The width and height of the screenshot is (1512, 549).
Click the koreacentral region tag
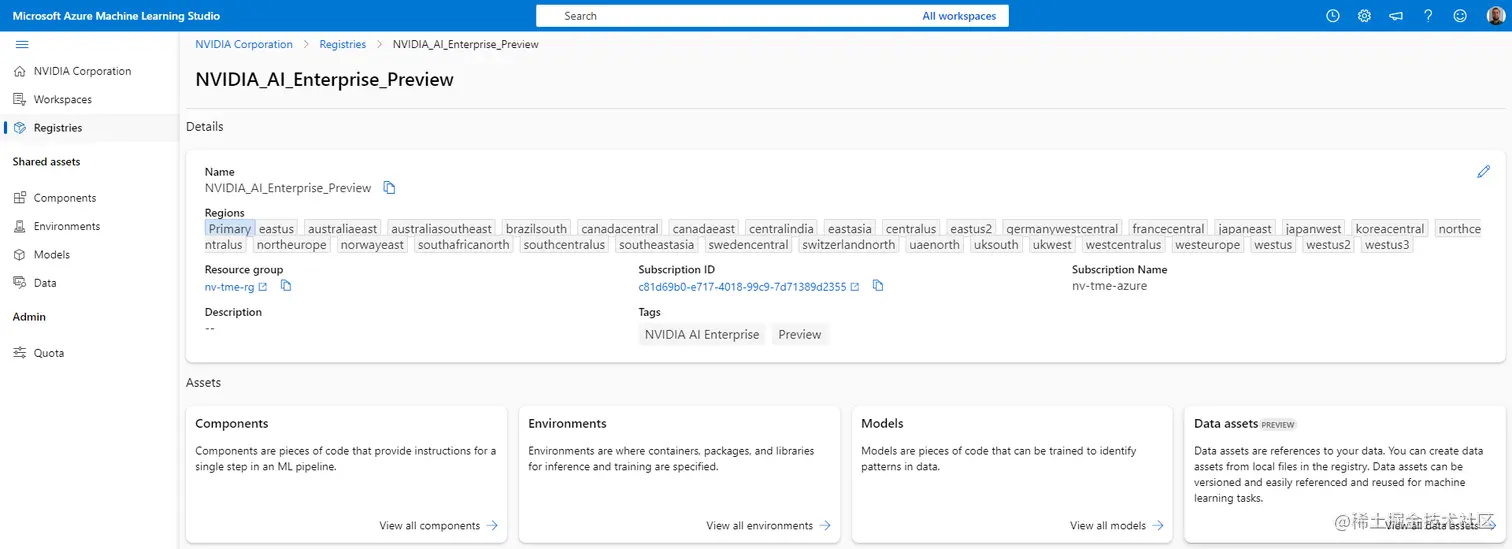(x=1390, y=229)
